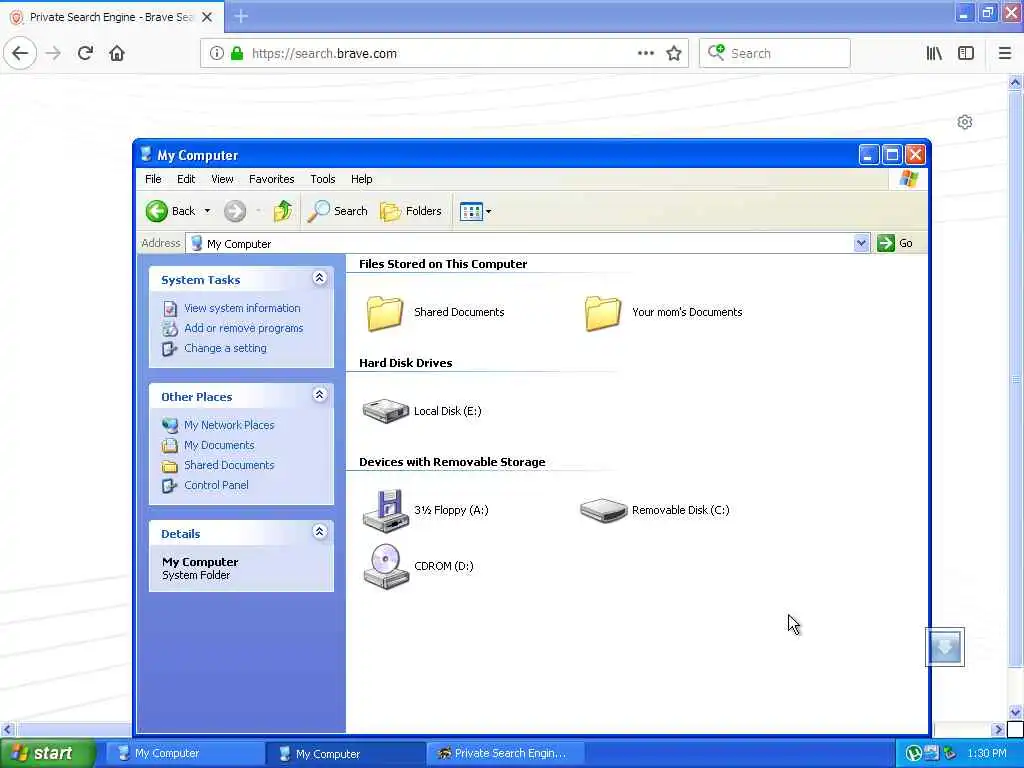Click the green Back button

pyautogui.click(x=170, y=211)
